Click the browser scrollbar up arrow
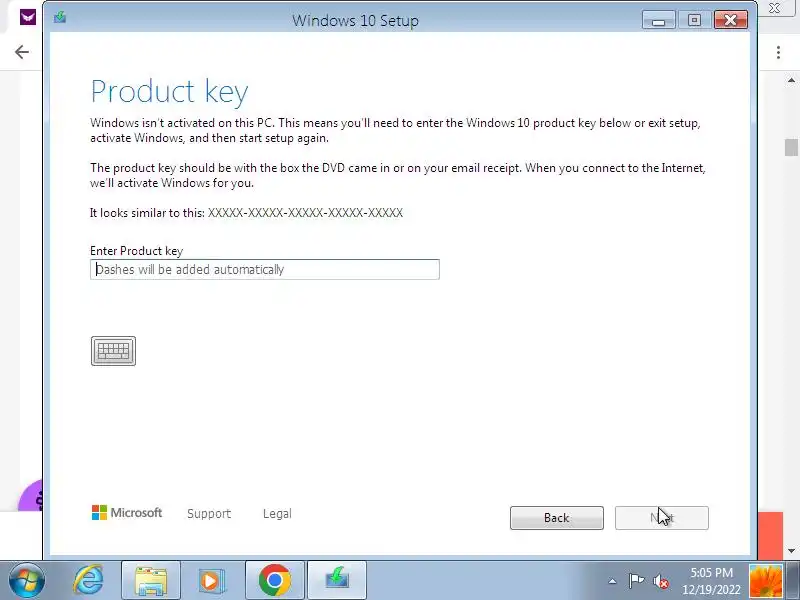 [x=791, y=80]
